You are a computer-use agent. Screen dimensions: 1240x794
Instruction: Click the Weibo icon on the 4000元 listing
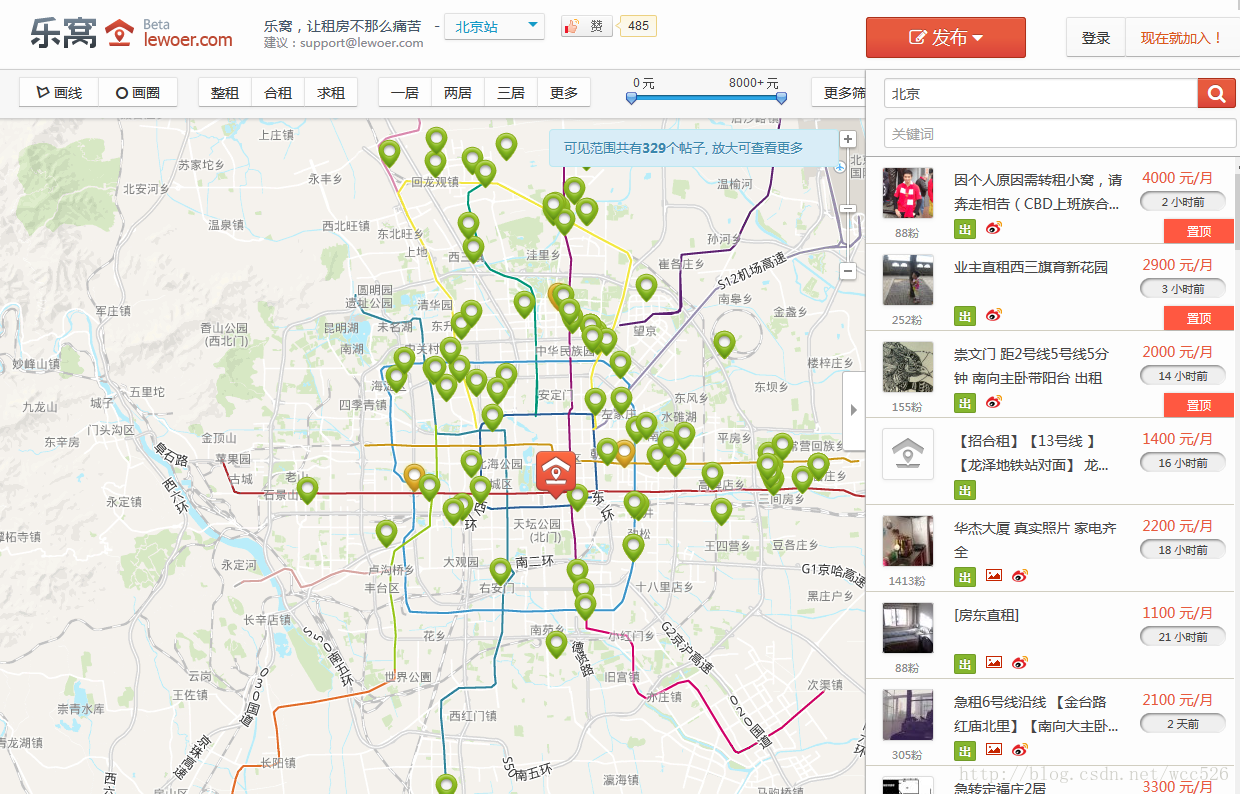[993, 228]
